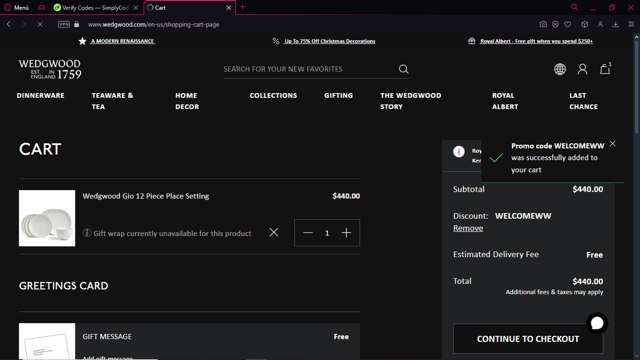Open the Dinnerware menu
Viewport: 640px width, 360px height.
tap(40, 95)
